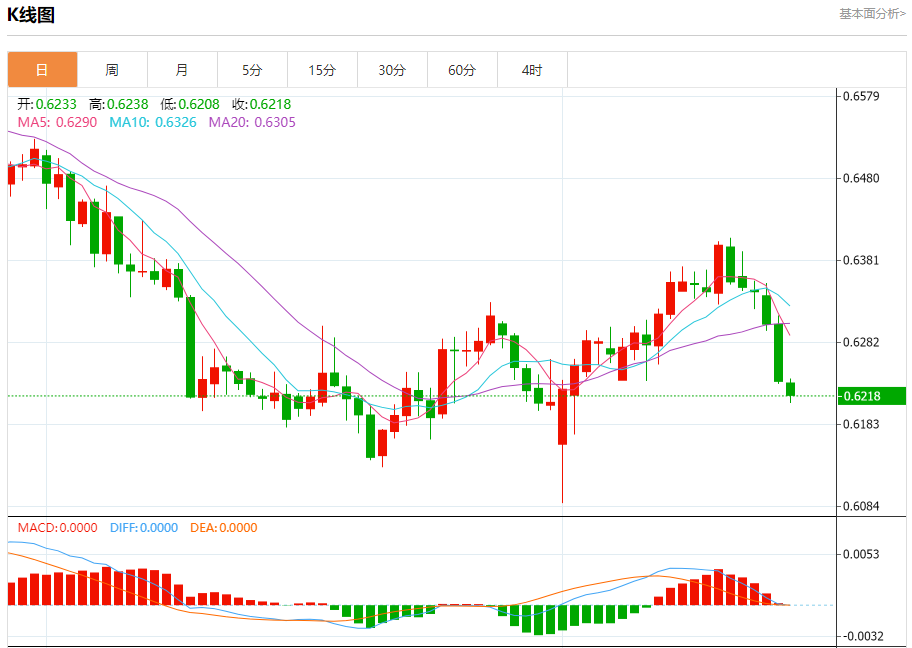This screenshot has width=912, height=648.
Task: Open the 30分 interval tab
Action: point(392,70)
